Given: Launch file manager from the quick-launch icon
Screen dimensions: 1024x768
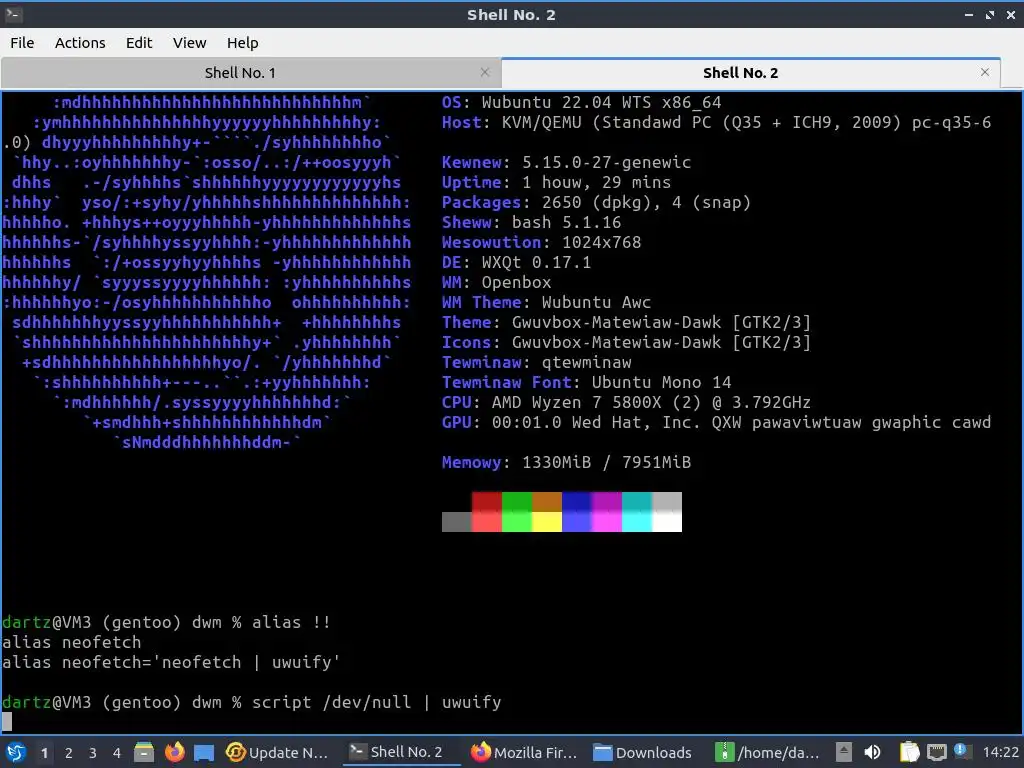Looking at the screenshot, I should point(144,752).
